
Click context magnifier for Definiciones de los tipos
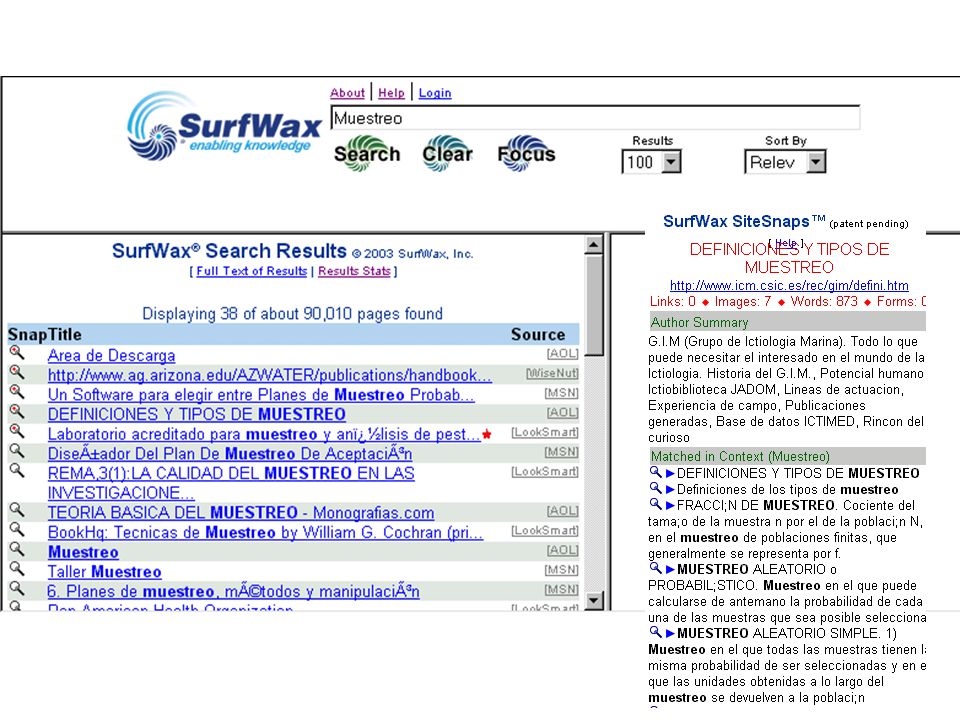(x=656, y=488)
